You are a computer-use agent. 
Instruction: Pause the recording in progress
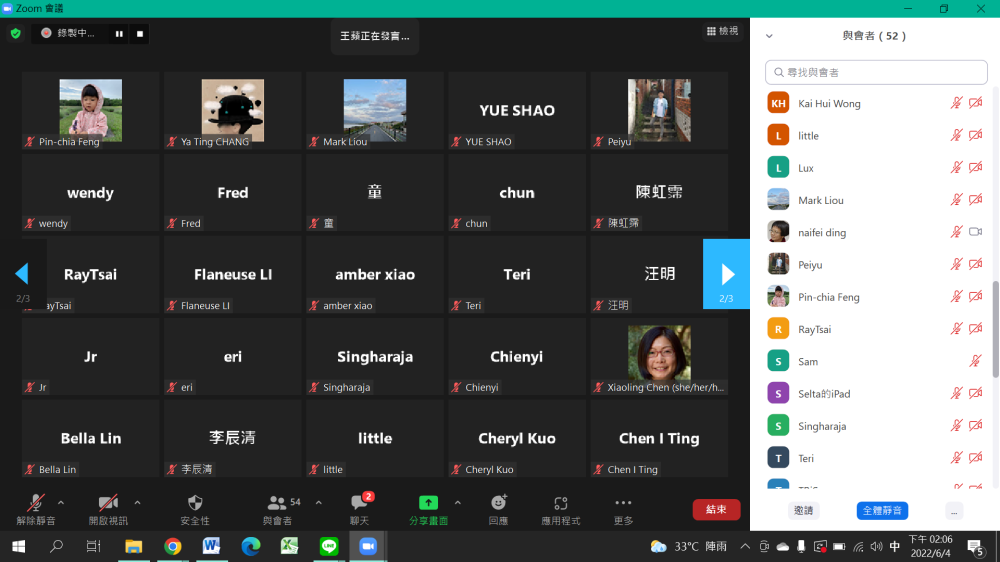click(x=119, y=33)
